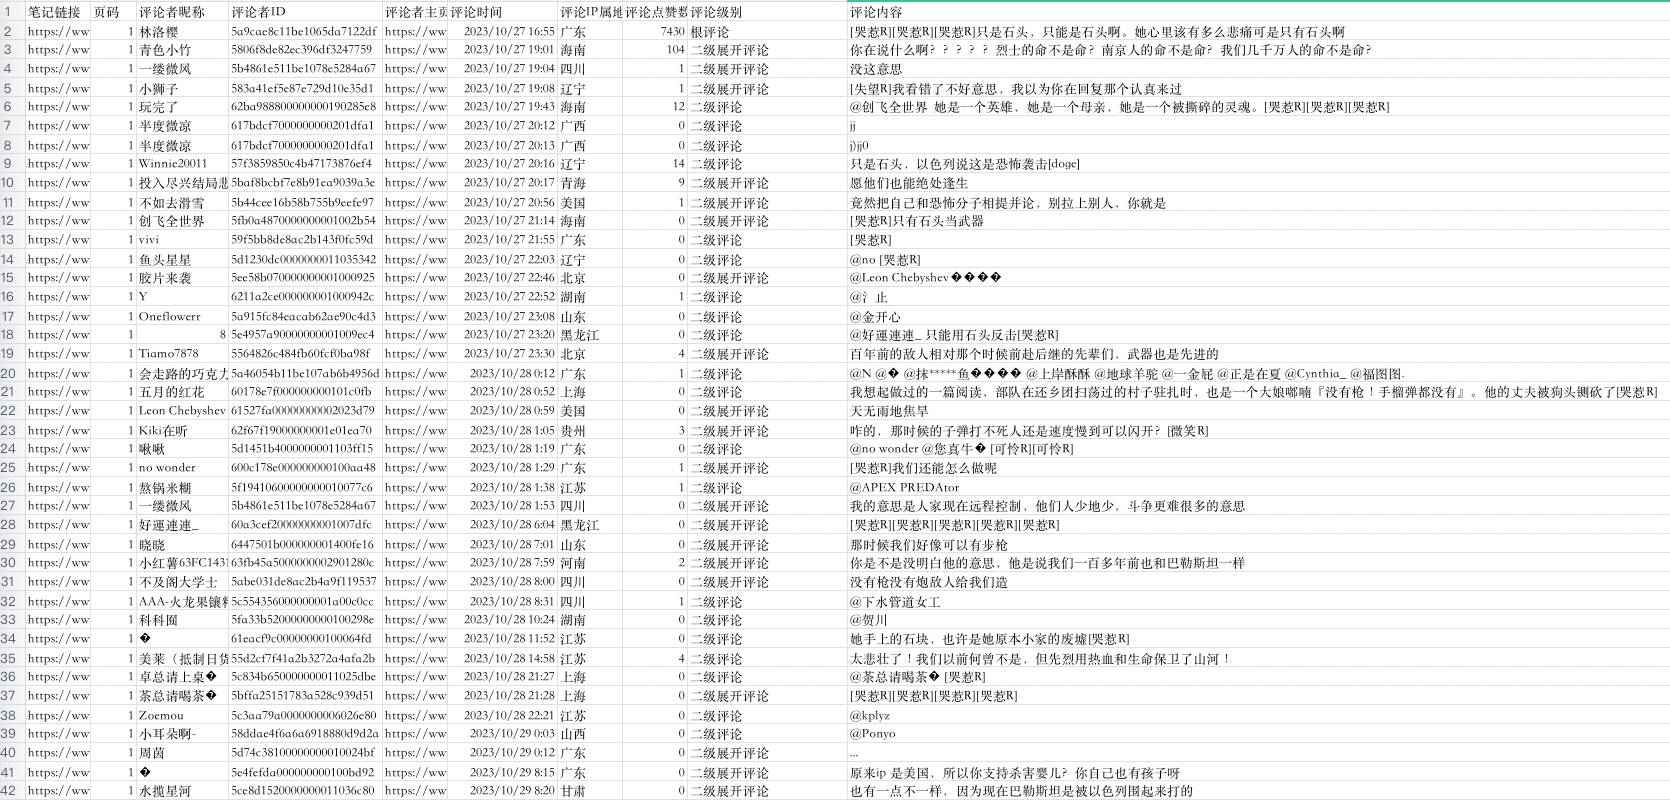Click like count cell 7430

tap(655, 31)
